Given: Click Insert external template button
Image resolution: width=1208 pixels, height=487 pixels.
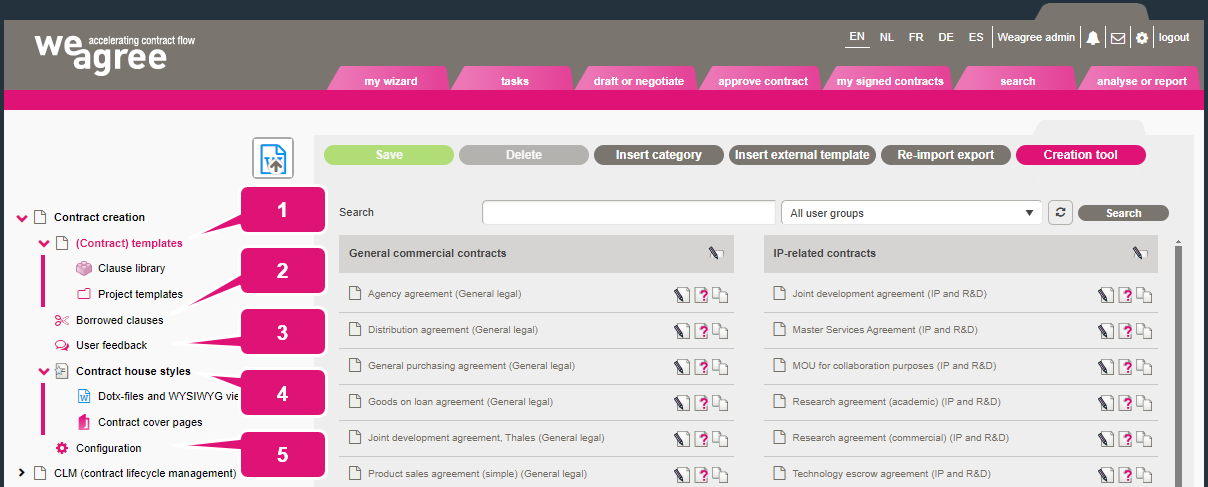Looking at the screenshot, I should [802, 155].
